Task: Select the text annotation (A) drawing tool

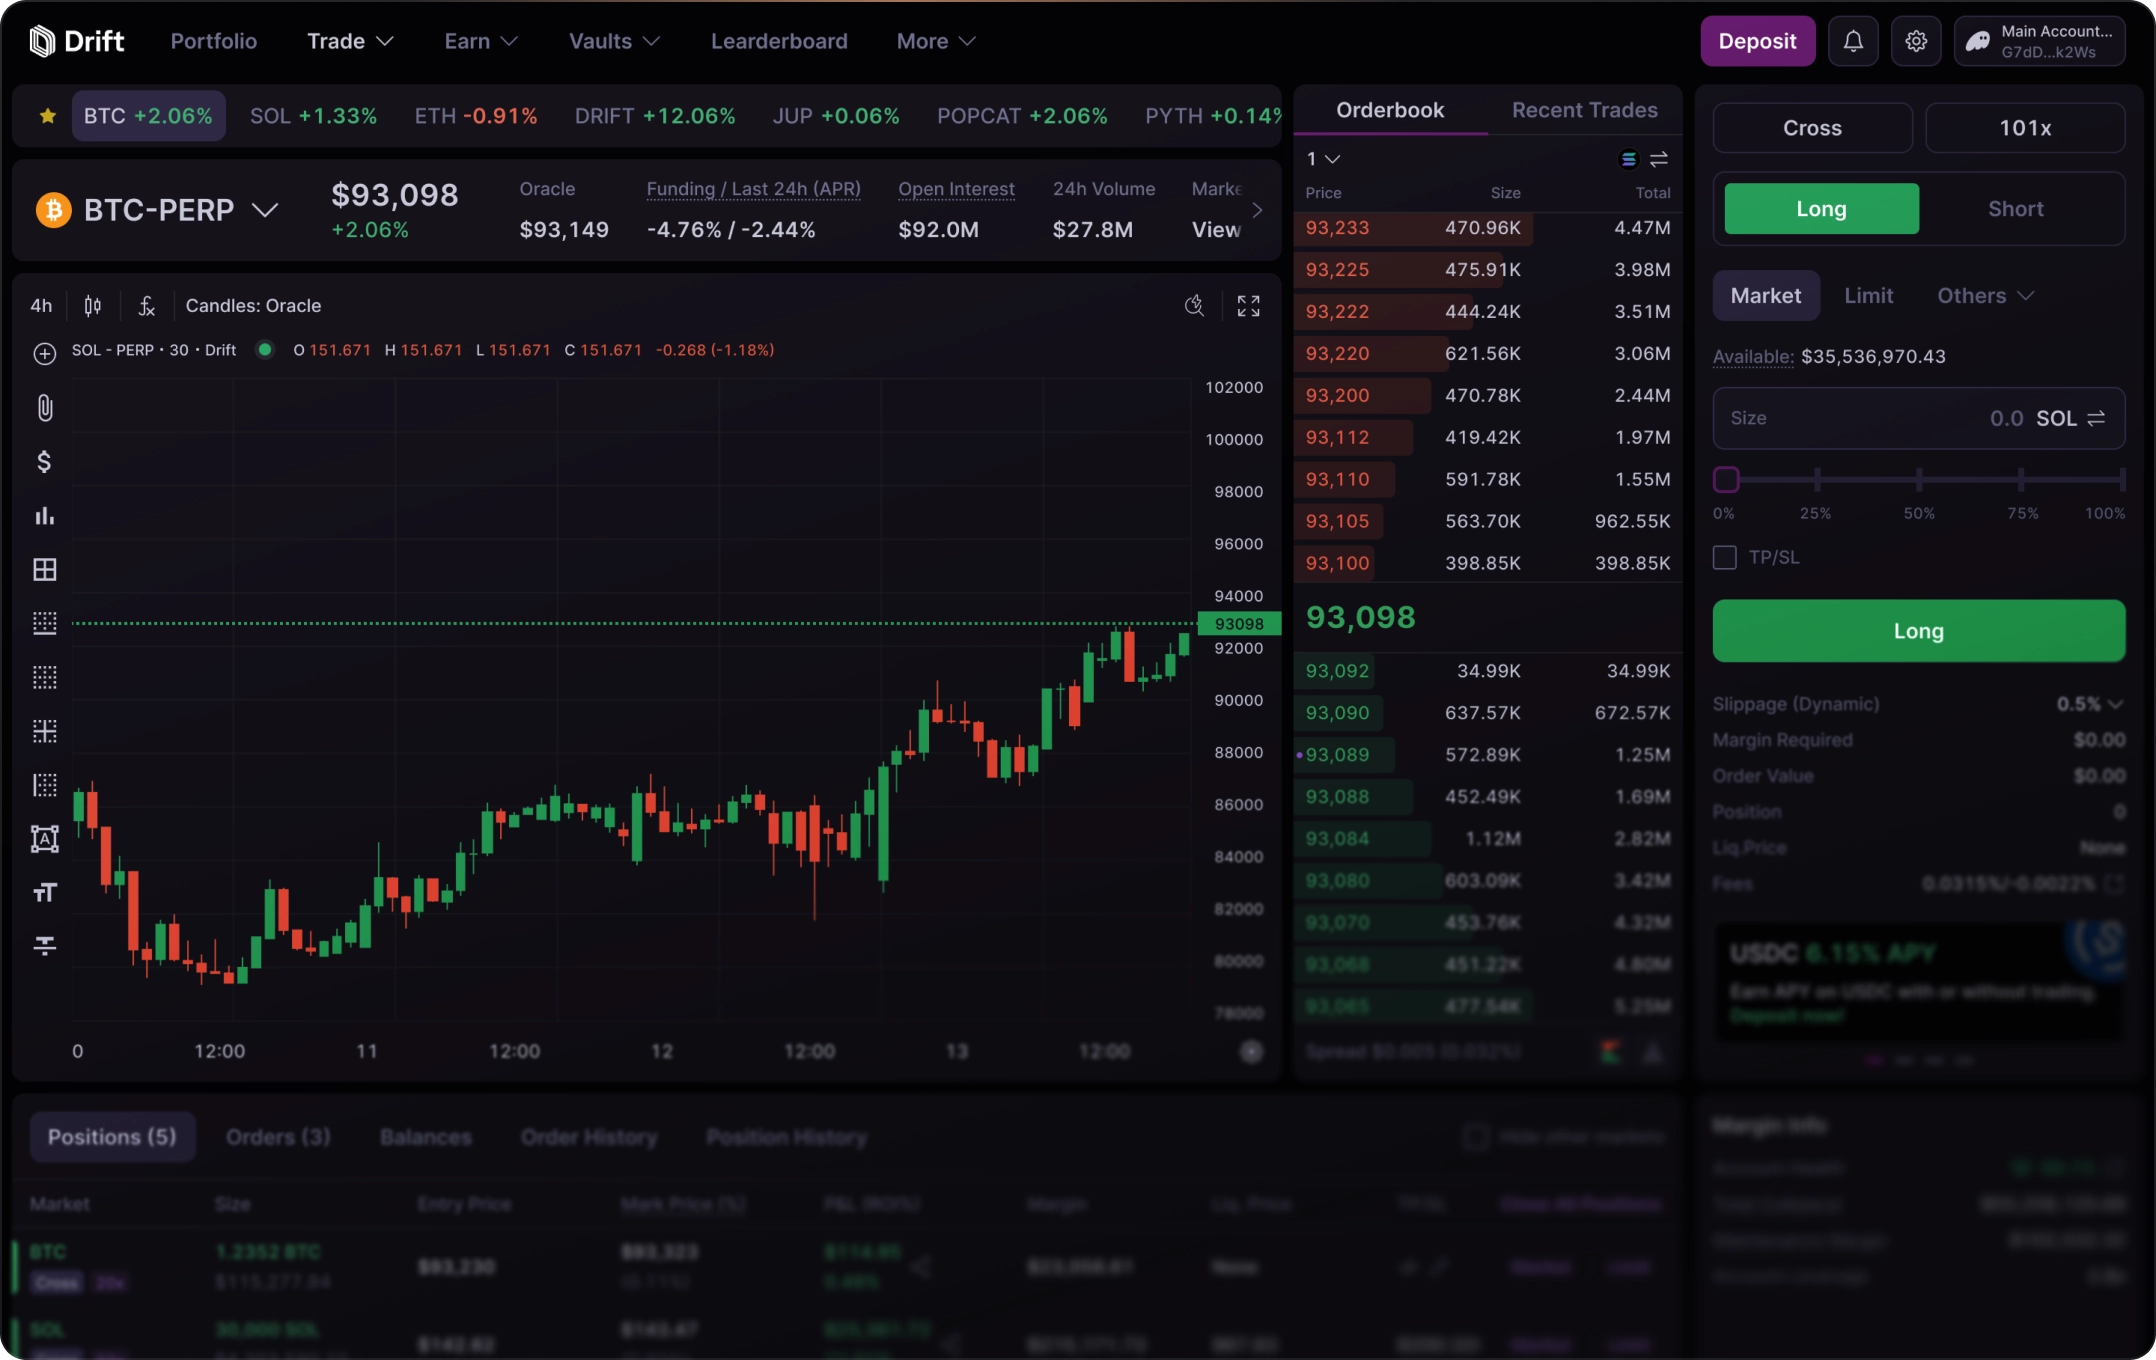Action: tap(44, 839)
